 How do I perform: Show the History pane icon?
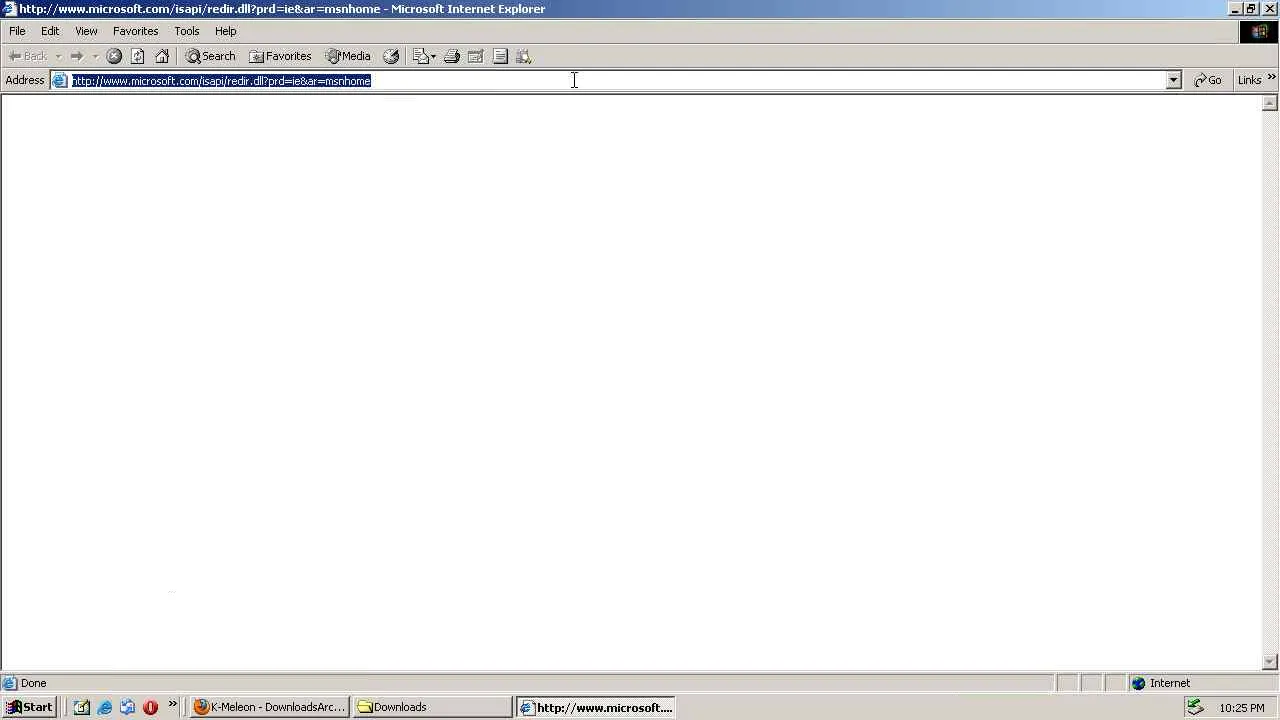pyautogui.click(x=391, y=56)
